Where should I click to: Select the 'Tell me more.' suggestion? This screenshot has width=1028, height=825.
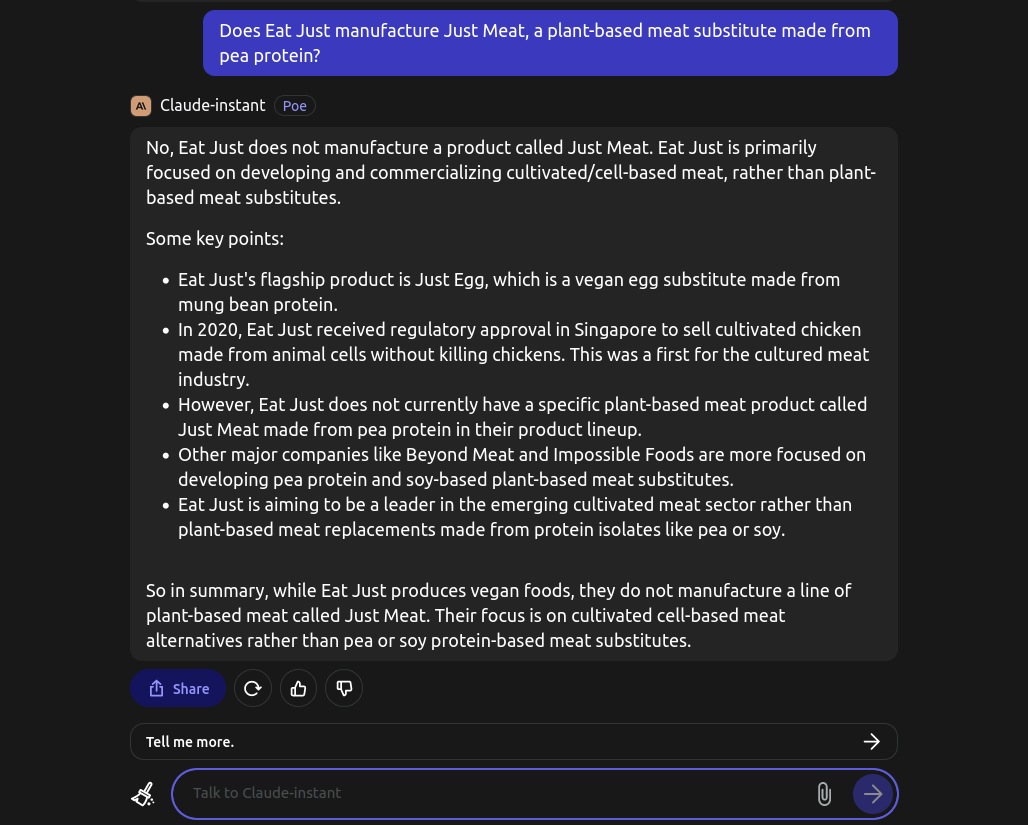click(x=513, y=742)
